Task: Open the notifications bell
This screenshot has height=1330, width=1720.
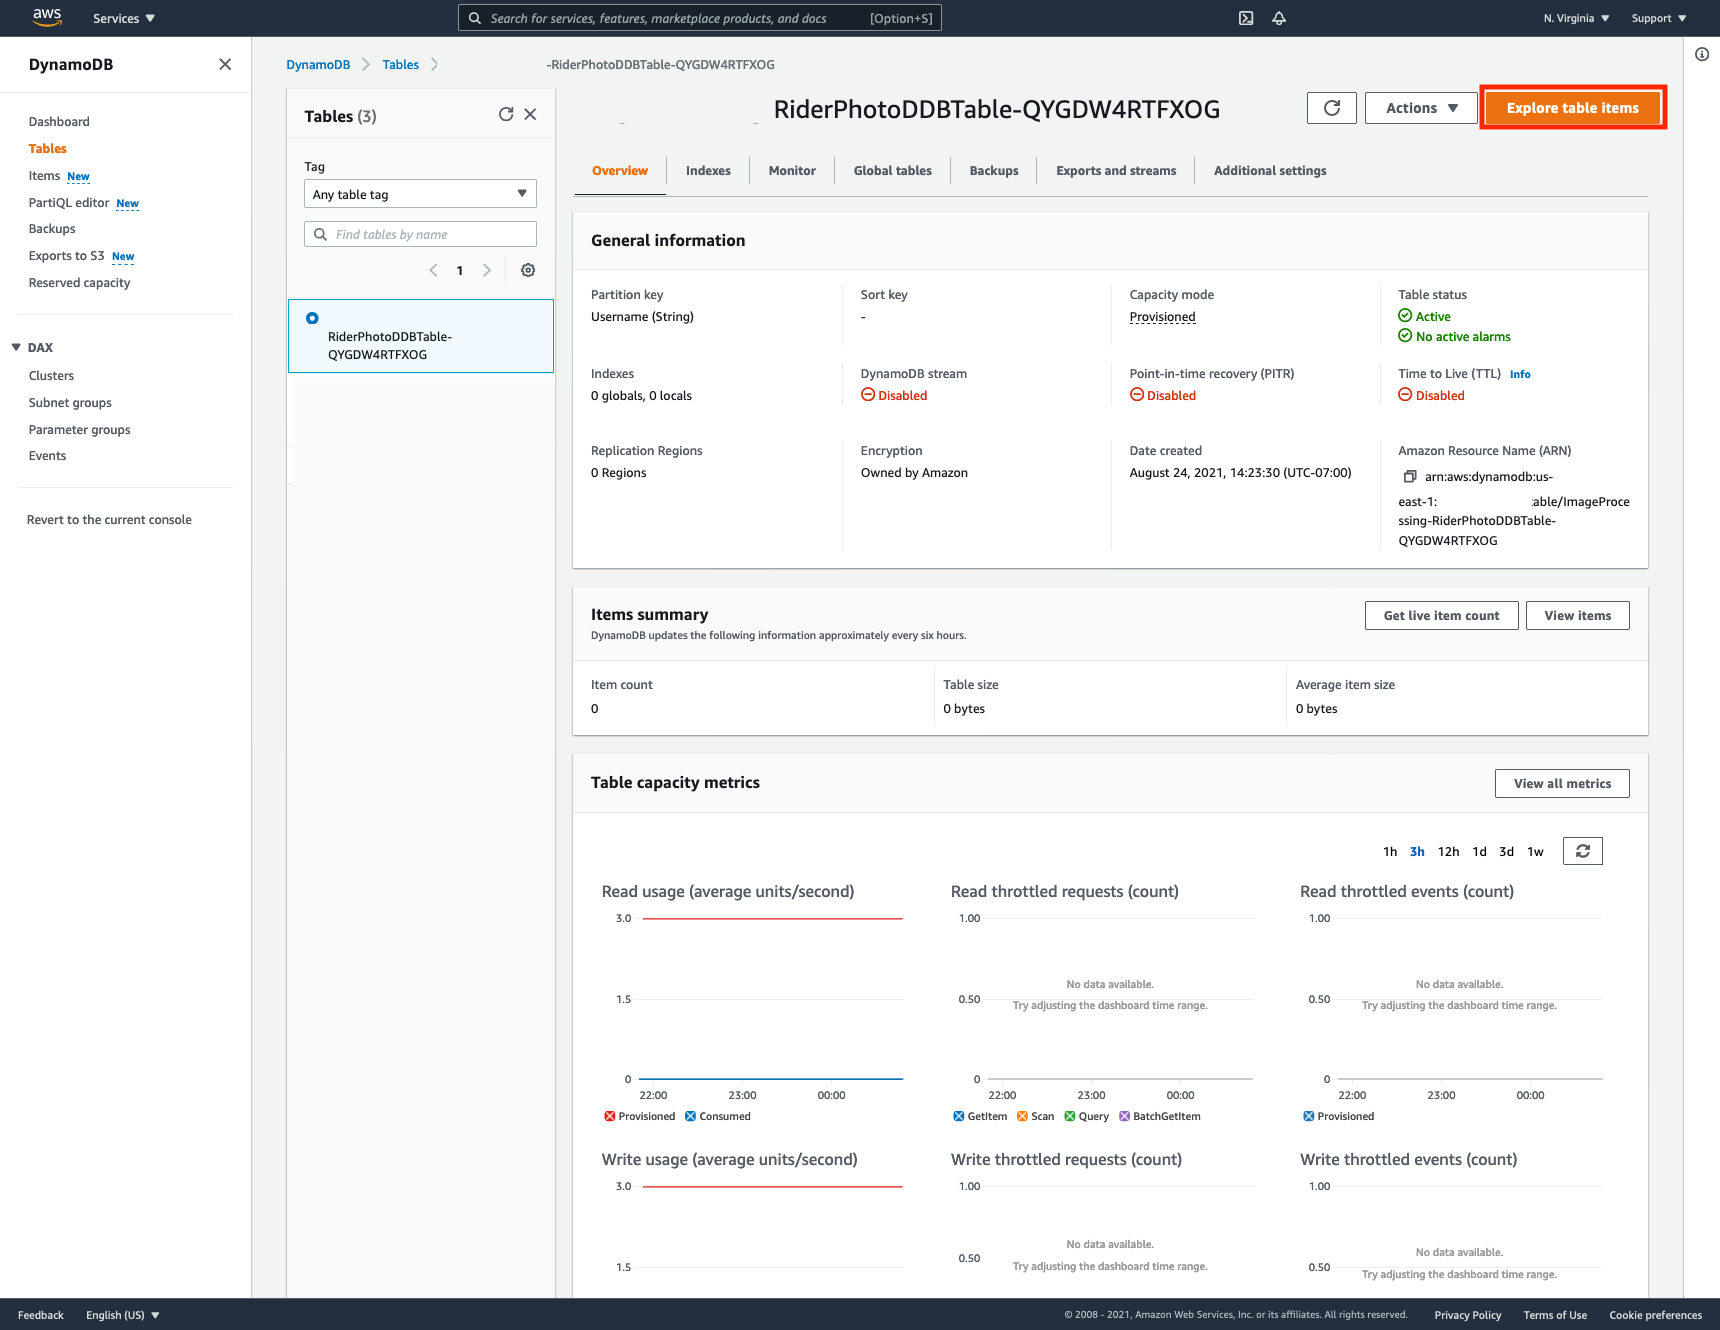Action: [x=1279, y=18]
